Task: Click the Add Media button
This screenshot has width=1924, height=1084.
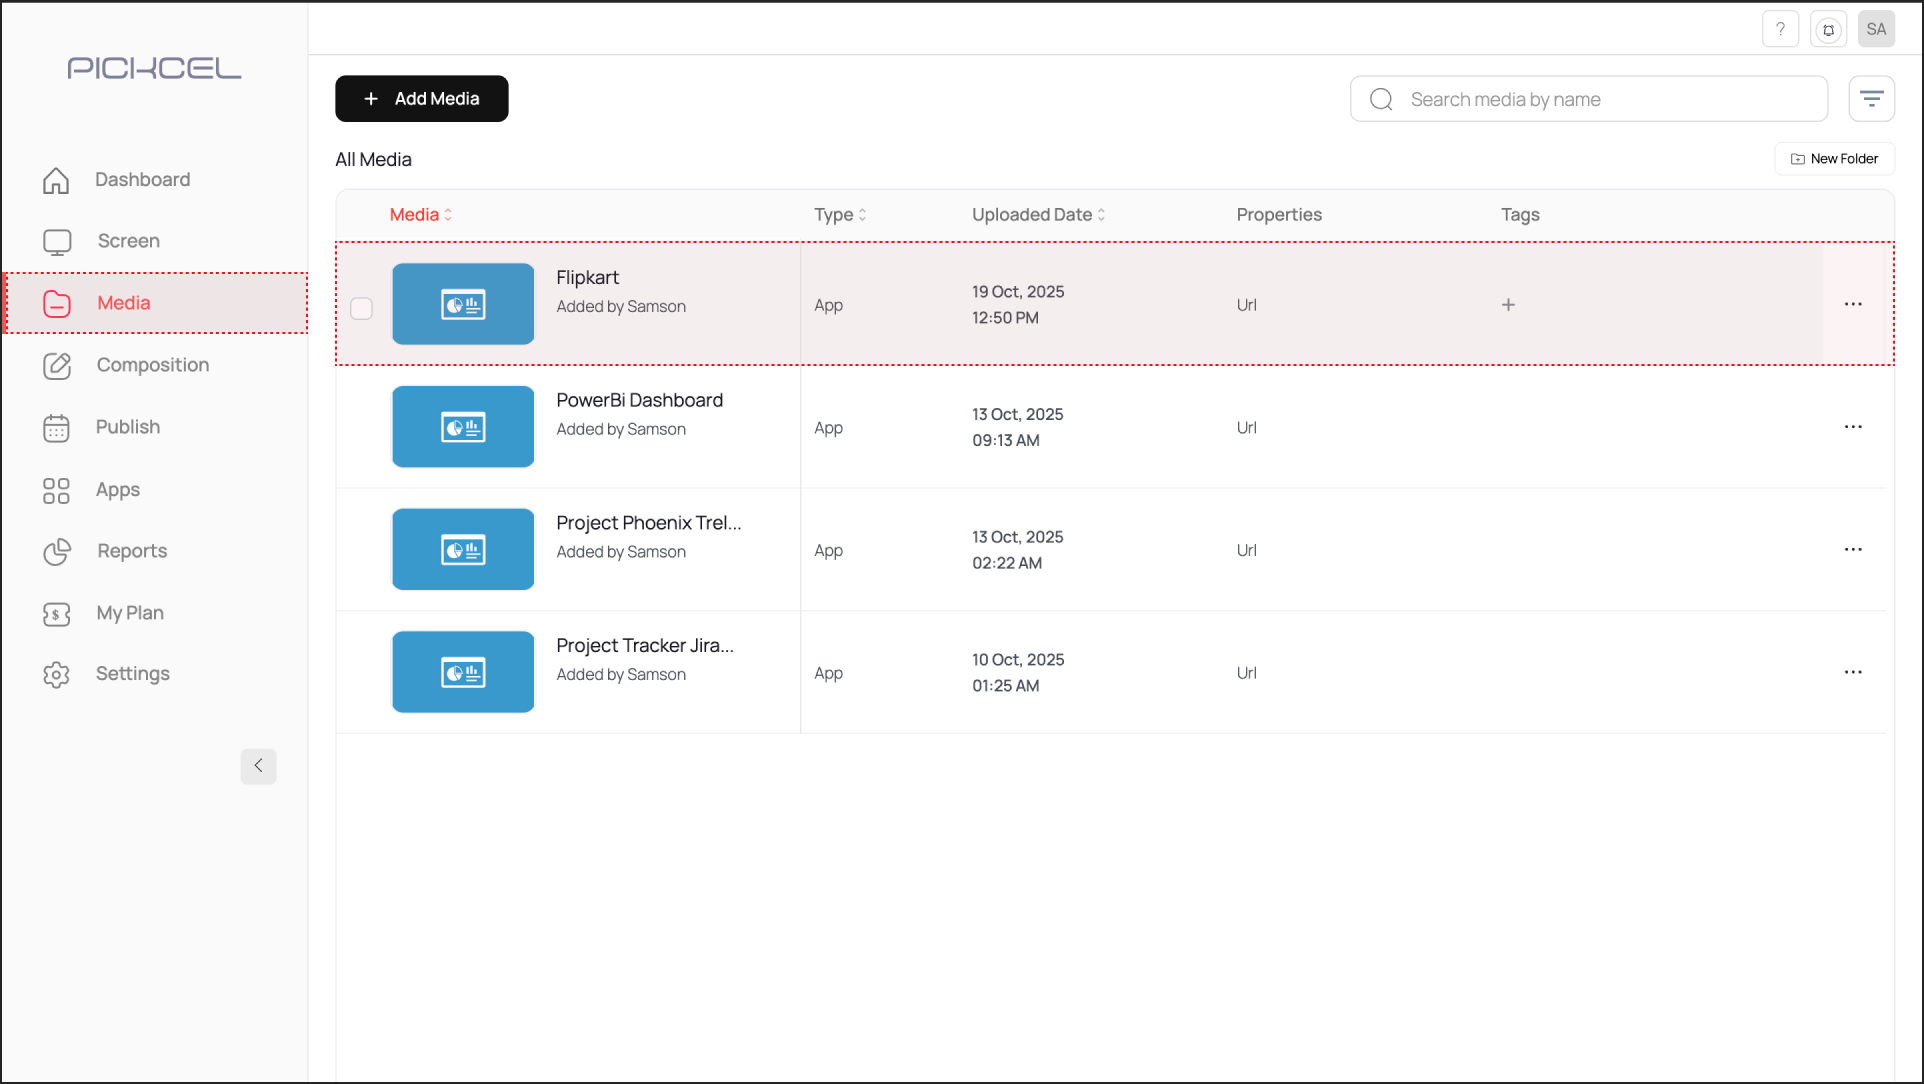Action: coord(421,99)
